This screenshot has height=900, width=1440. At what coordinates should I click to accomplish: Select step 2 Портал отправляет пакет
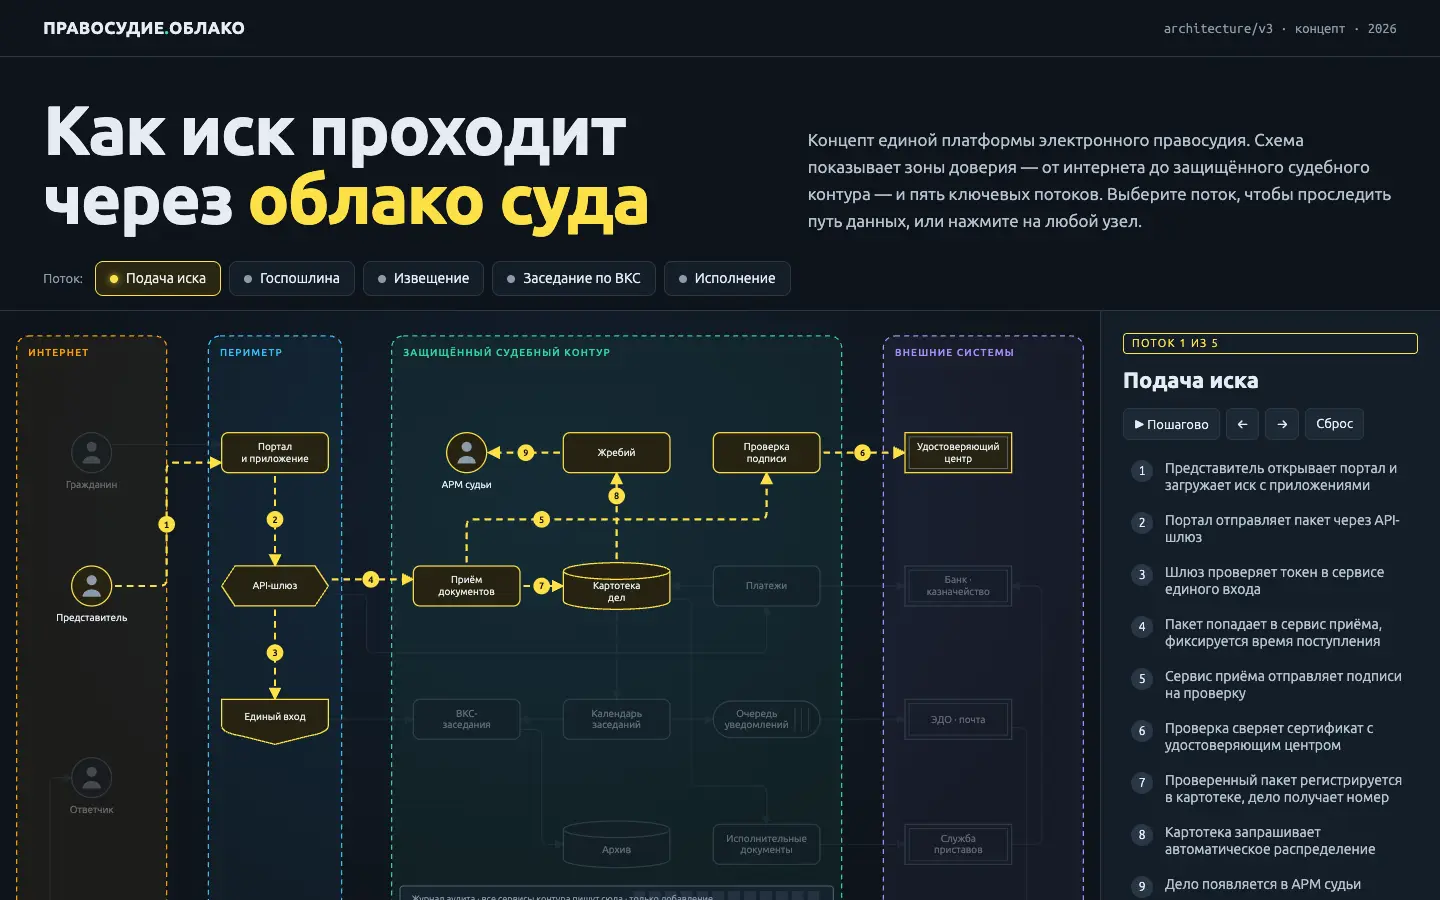point(1270,529)
